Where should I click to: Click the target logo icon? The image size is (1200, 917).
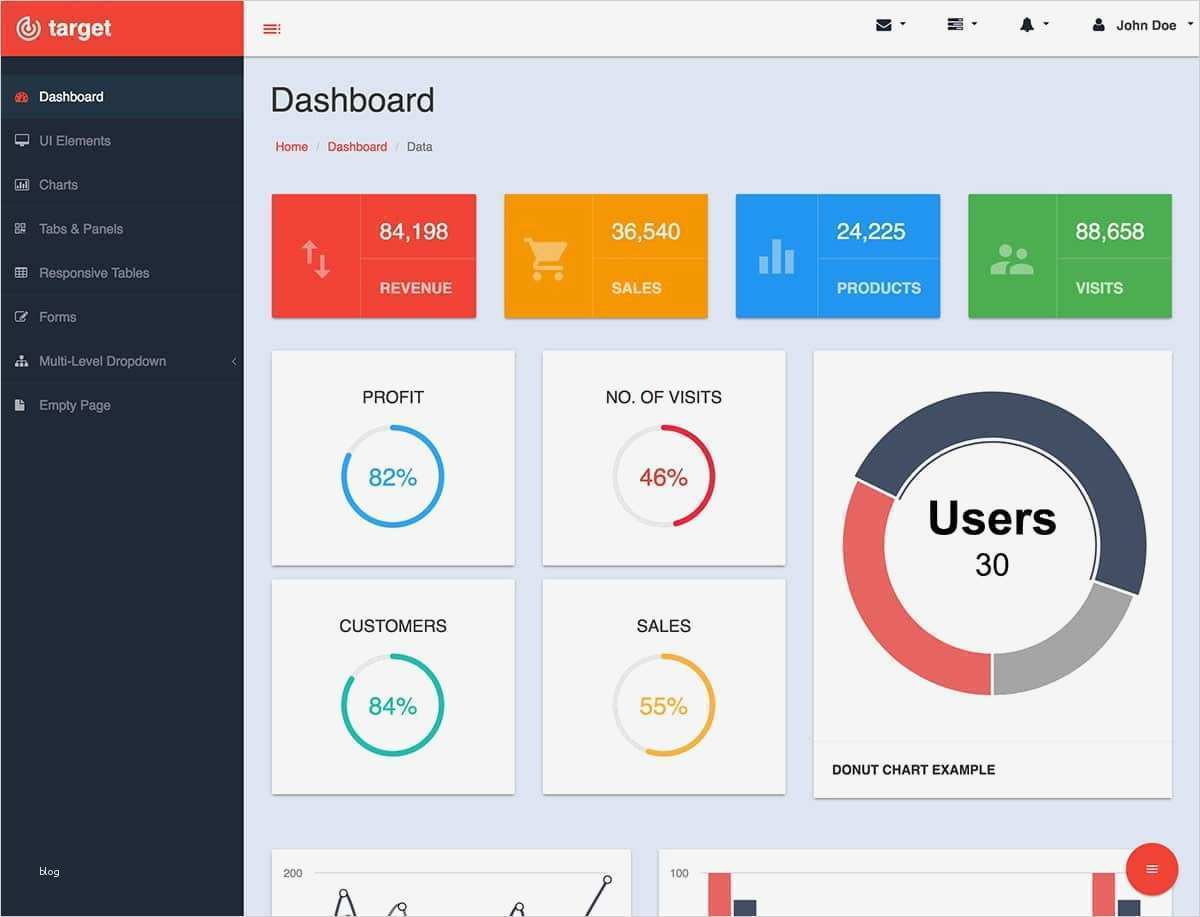[x=28, y=28]
